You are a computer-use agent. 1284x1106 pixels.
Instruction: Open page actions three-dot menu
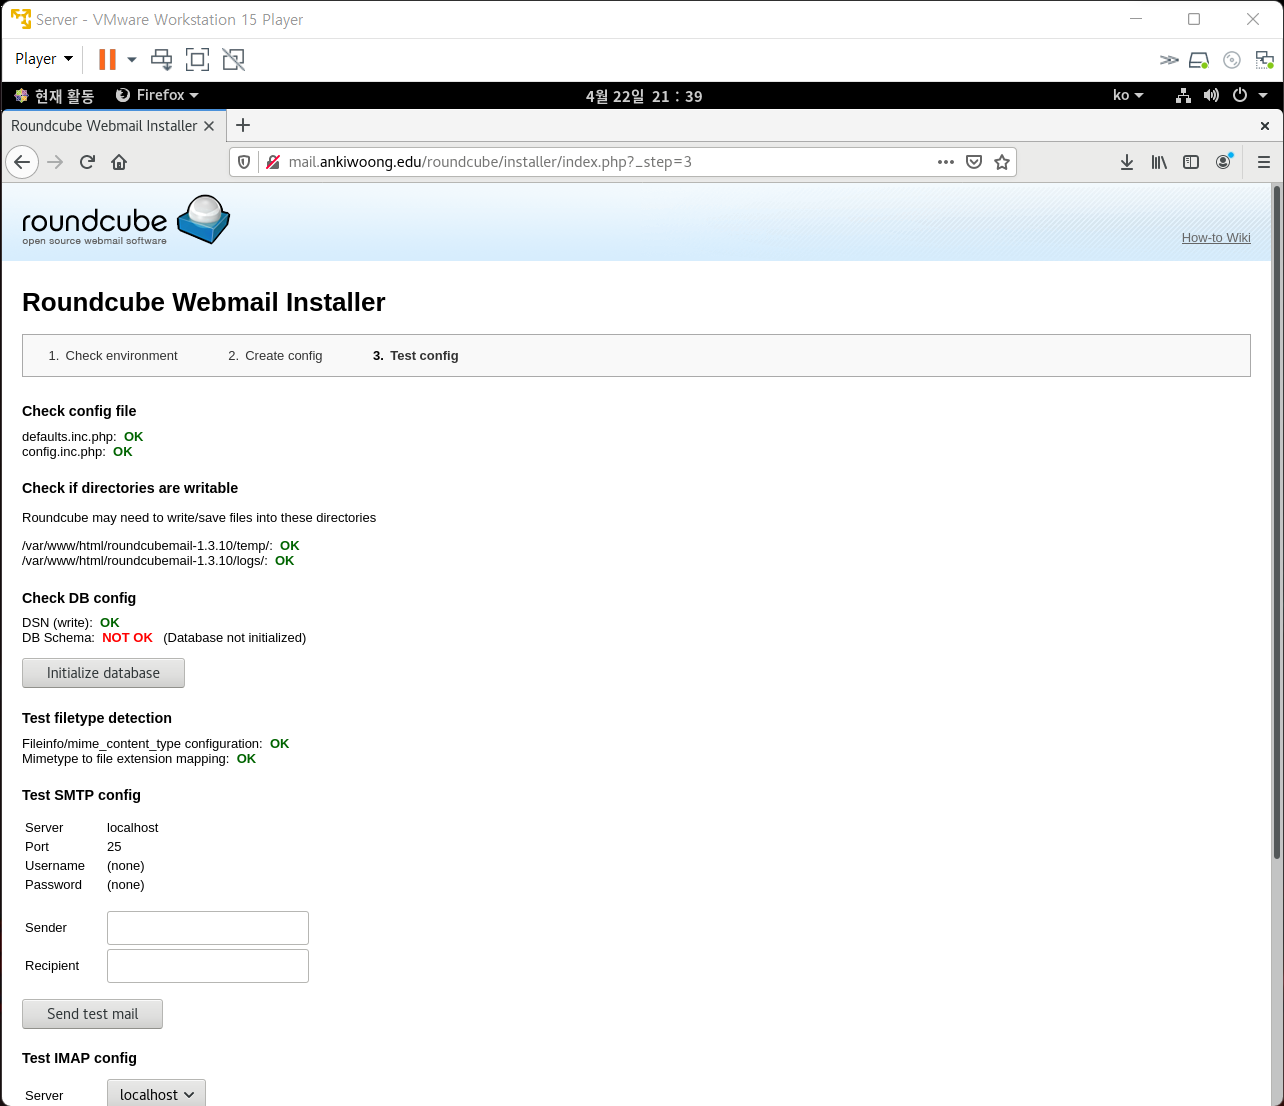coord(946,162)
